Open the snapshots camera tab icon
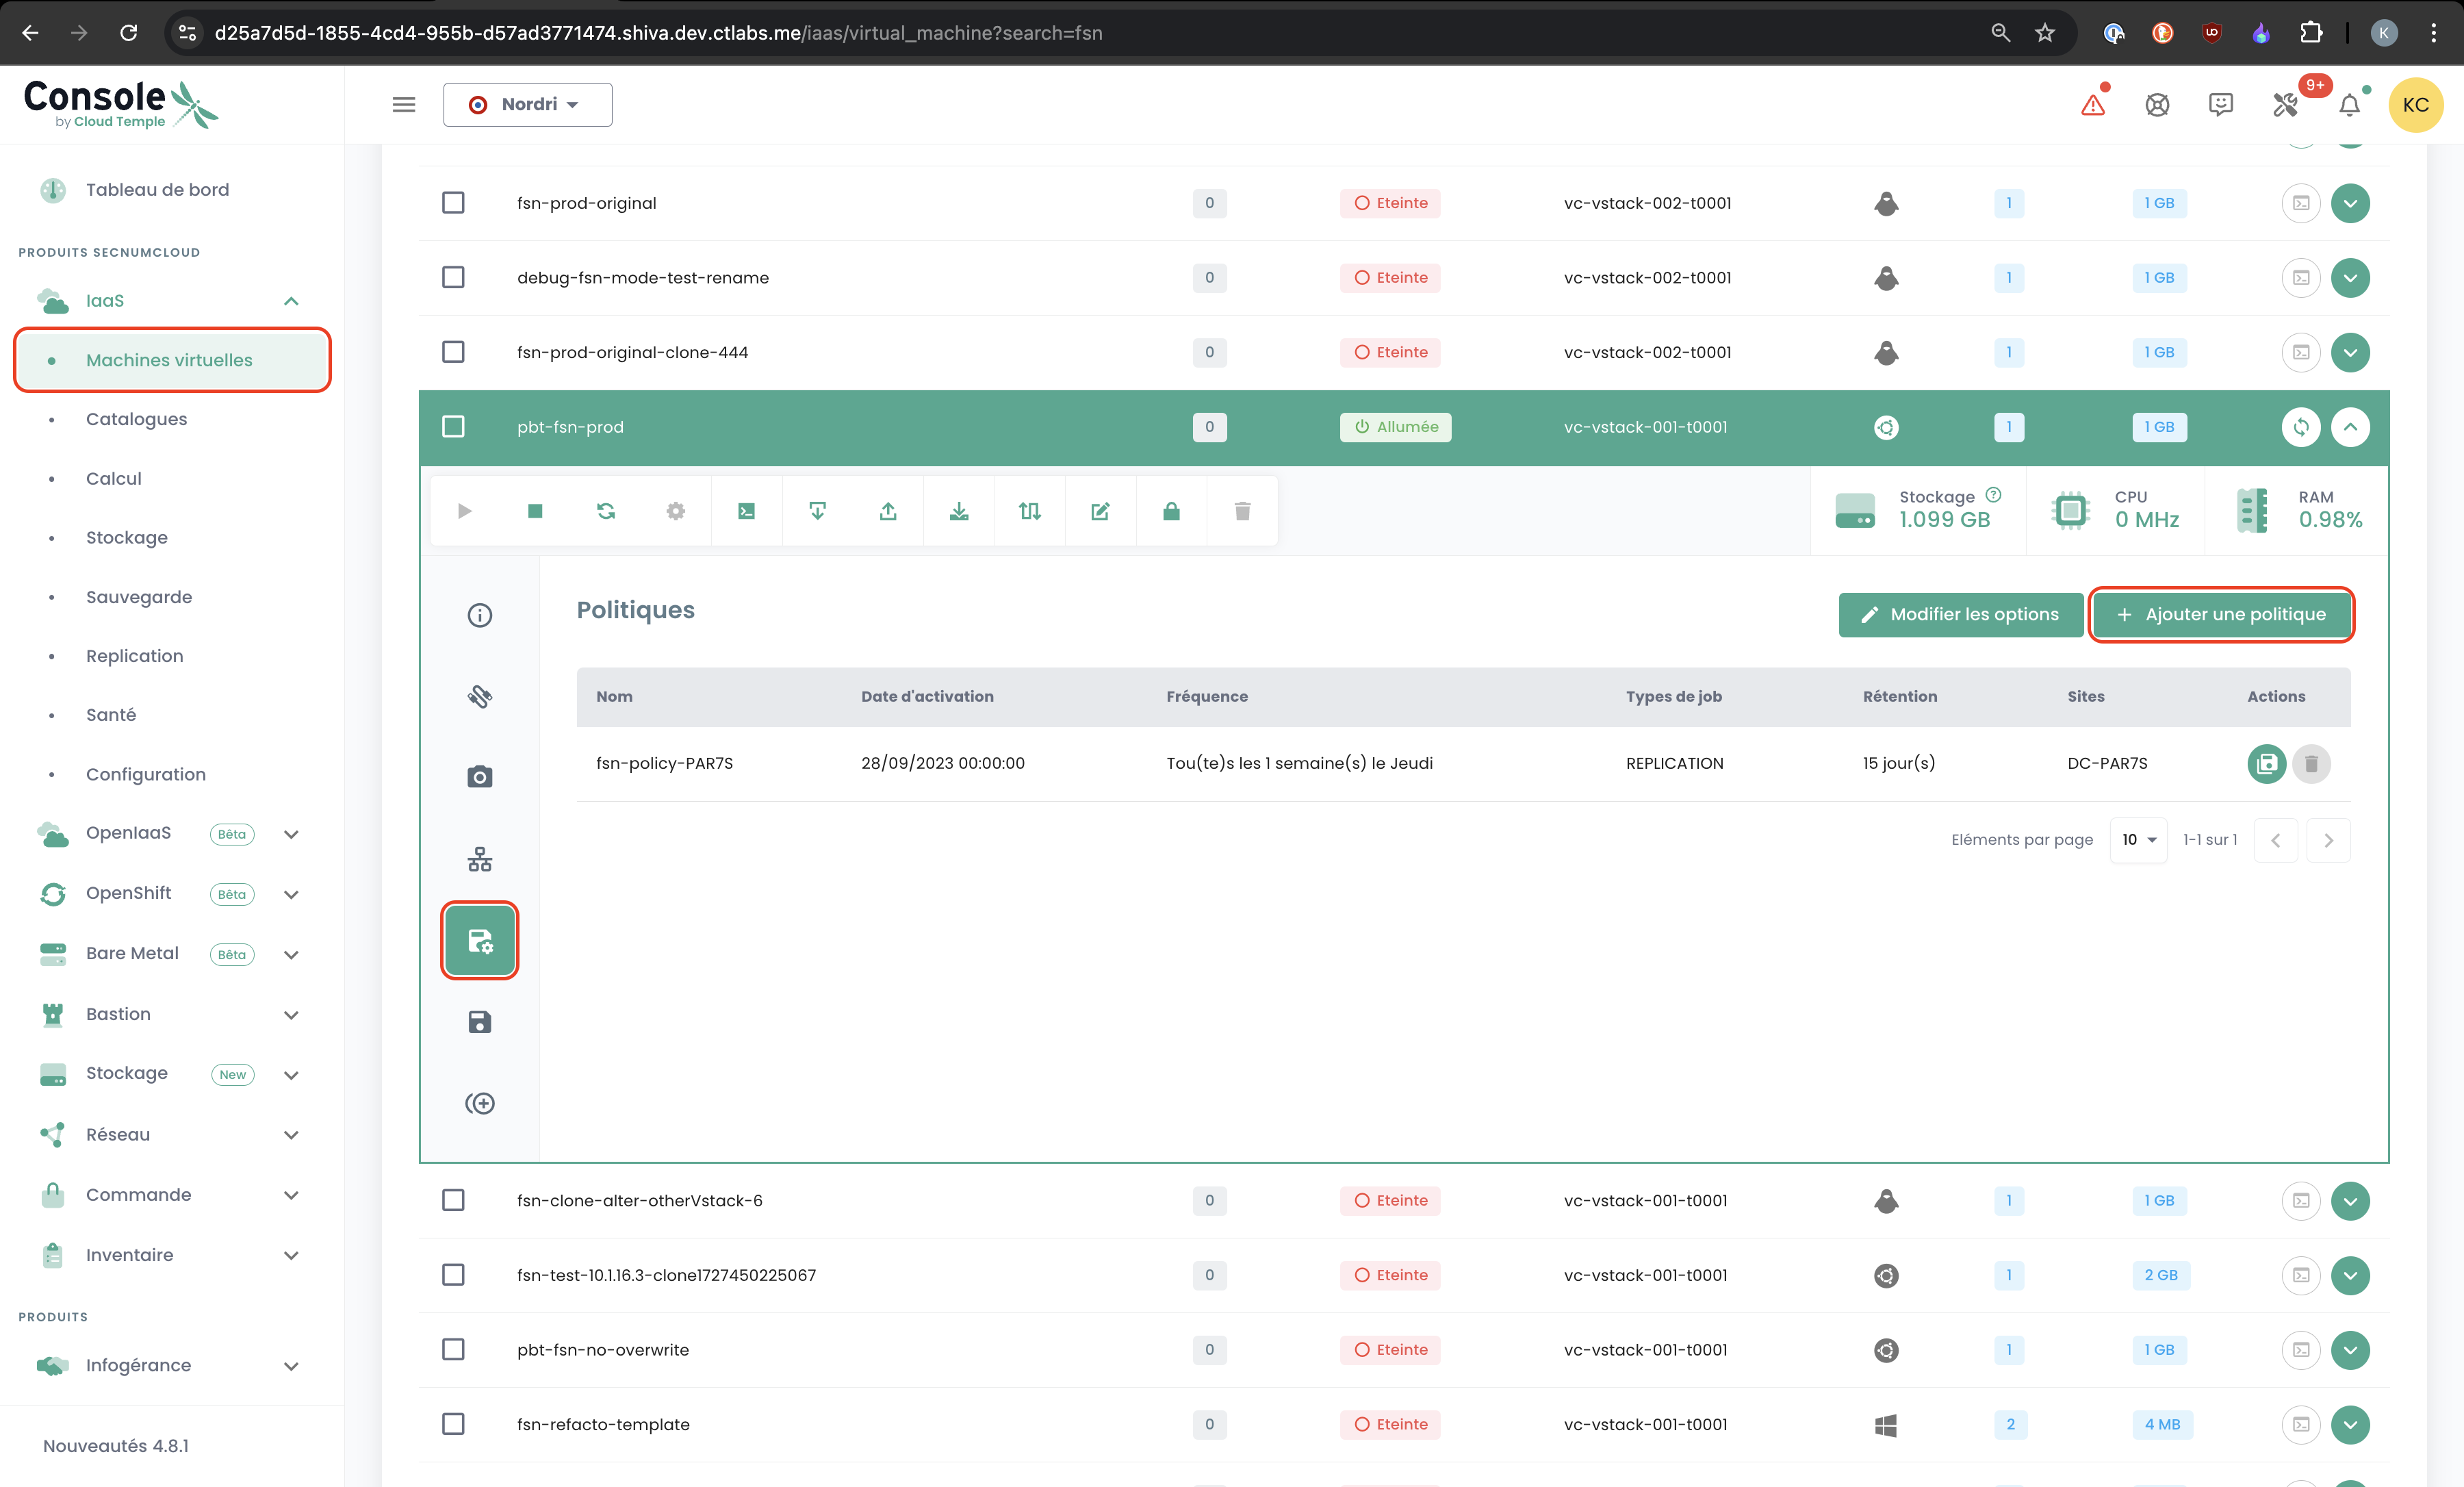The height and width of the screenshot is (1487, 2464). [480, 777]
